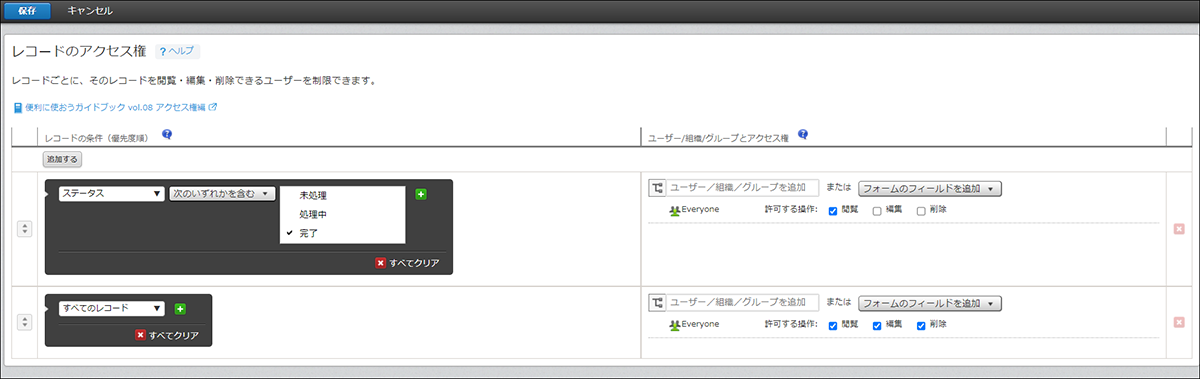Click すべてクリア in the すべてのレコード box
Image resolution: width=1200 pixels, height=379 pixels.
click(167, 335)
